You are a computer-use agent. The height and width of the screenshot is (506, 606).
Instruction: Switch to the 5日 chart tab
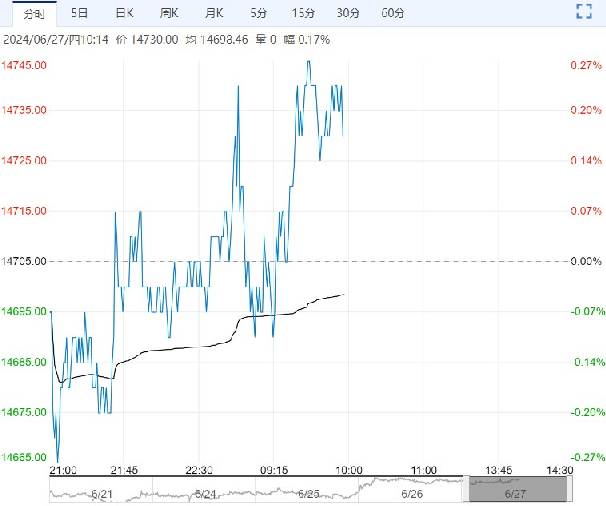pos(79,13)
